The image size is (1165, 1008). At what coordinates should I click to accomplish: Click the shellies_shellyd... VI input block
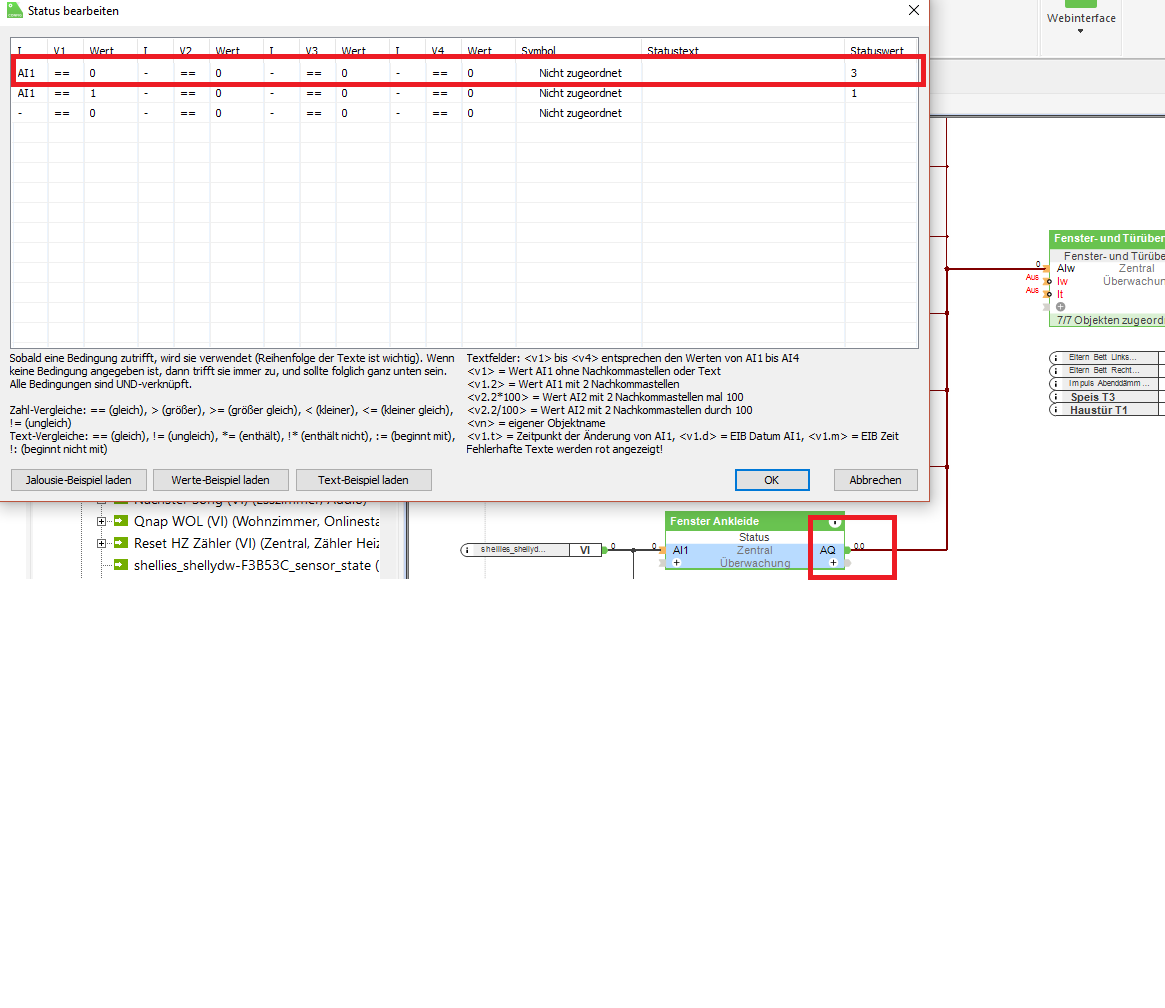530,550
